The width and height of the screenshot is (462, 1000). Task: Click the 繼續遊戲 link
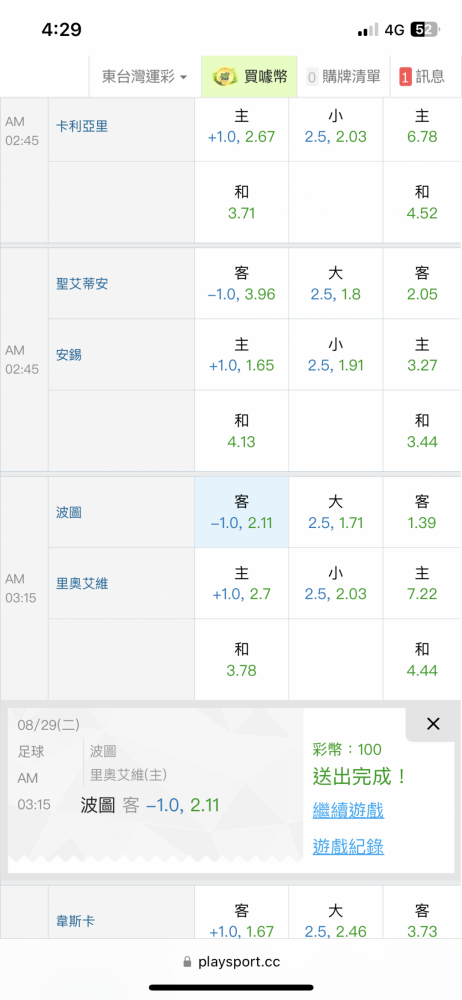coord(348,811)
